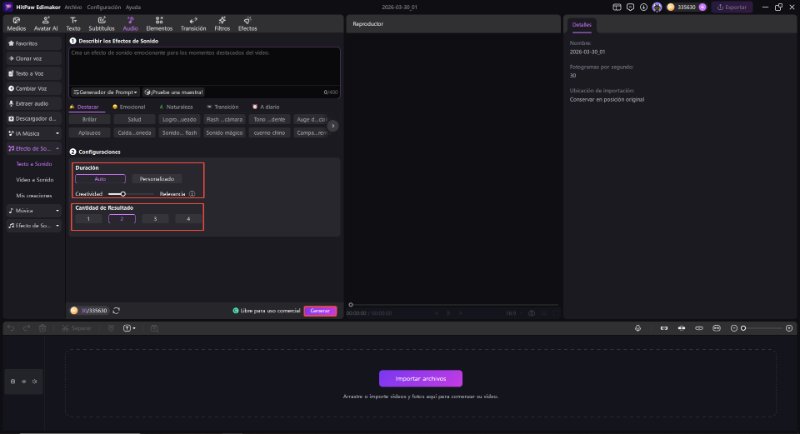The image size is (800, 434).
Task: Open the Configuración menu
Action: (104, 7)
